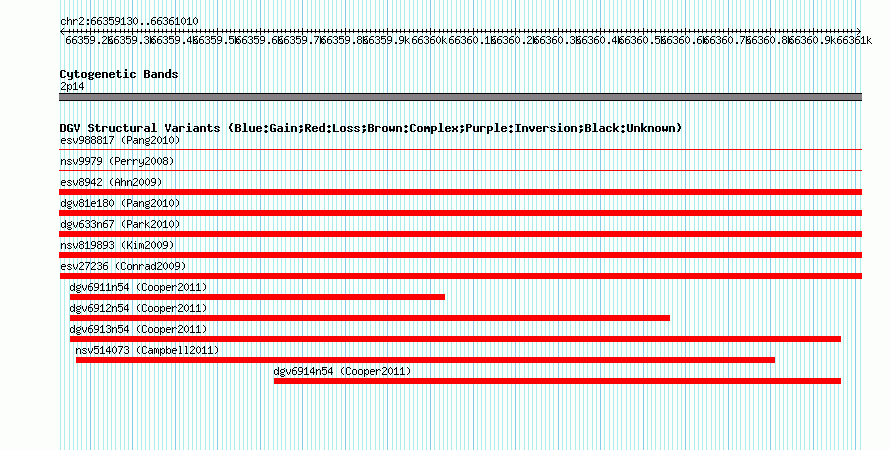Click the dgv81e180 (Pang2010) label
This screenshot has height=450, width=890.
(120, 203)
